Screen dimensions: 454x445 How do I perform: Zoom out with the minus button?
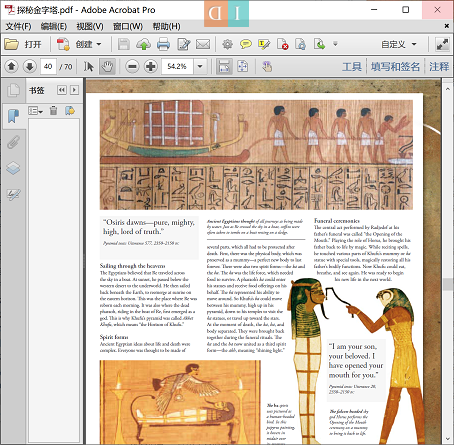coord(132,67)
